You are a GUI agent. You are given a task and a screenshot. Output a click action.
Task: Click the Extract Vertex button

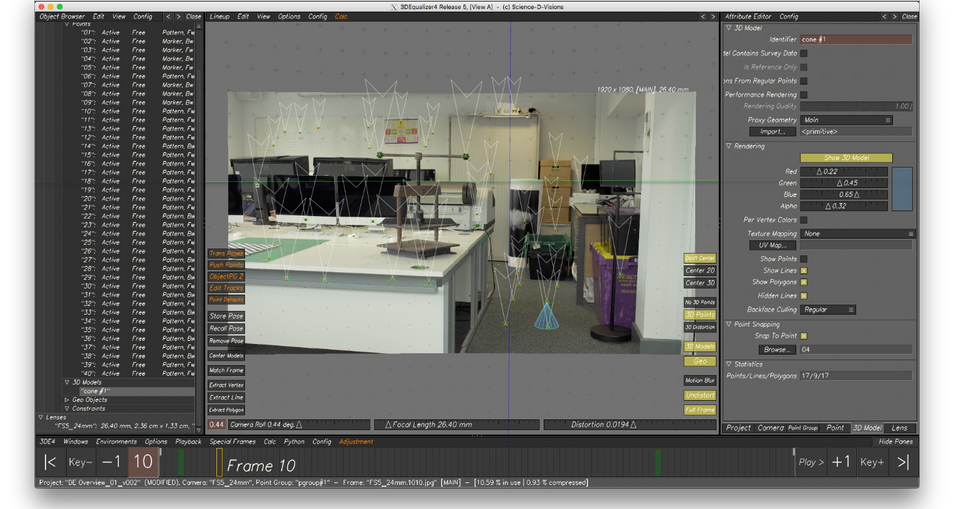pyautogui.click(x=226, y=385)
